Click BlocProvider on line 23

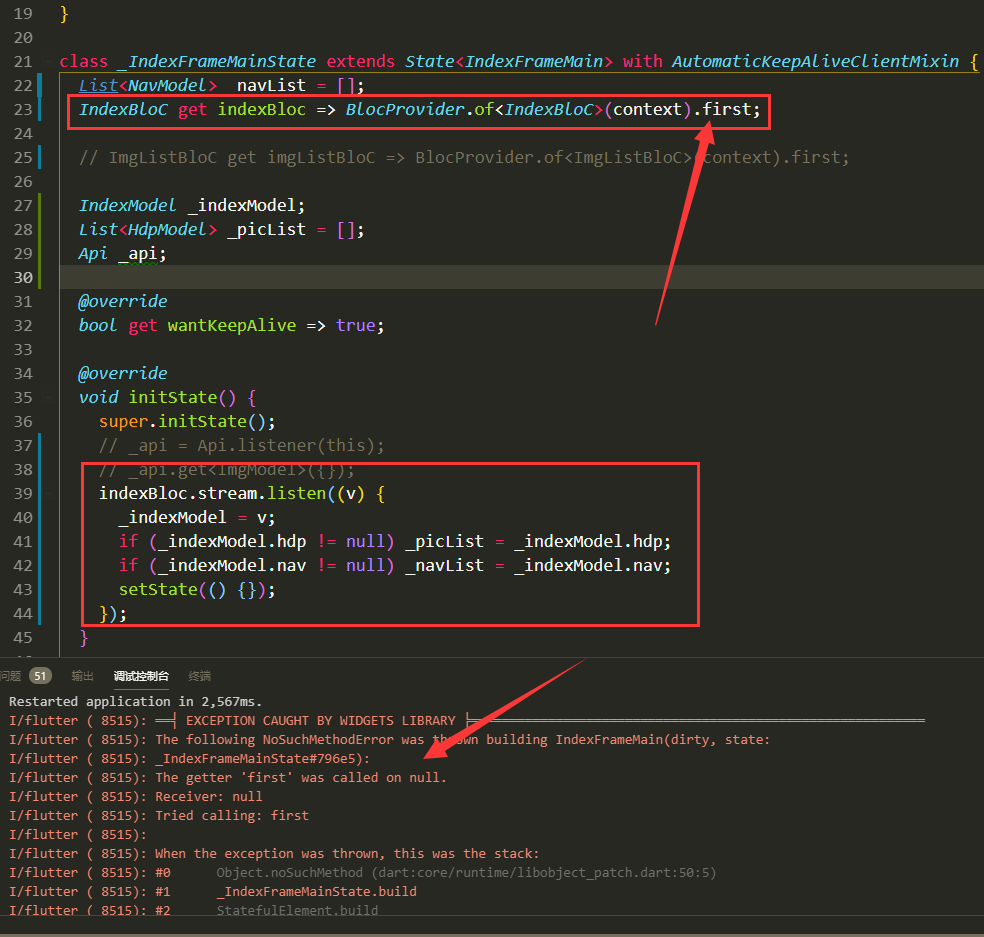coord(405,110)
